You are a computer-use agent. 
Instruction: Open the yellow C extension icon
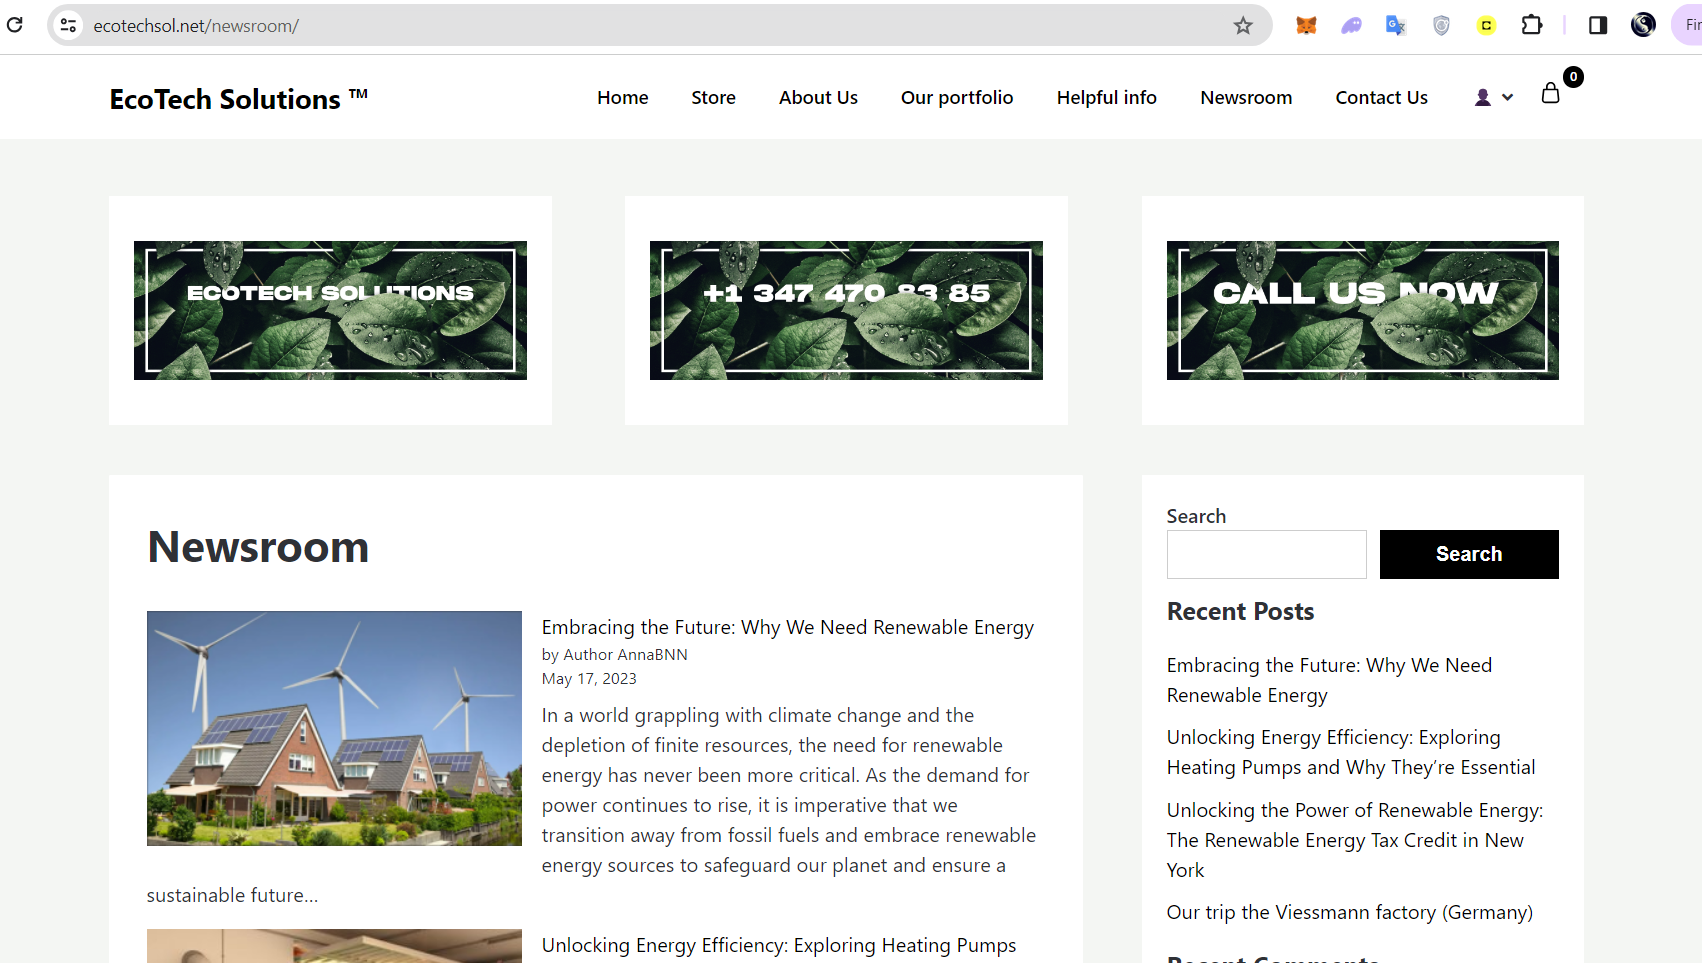point(1486,26)
